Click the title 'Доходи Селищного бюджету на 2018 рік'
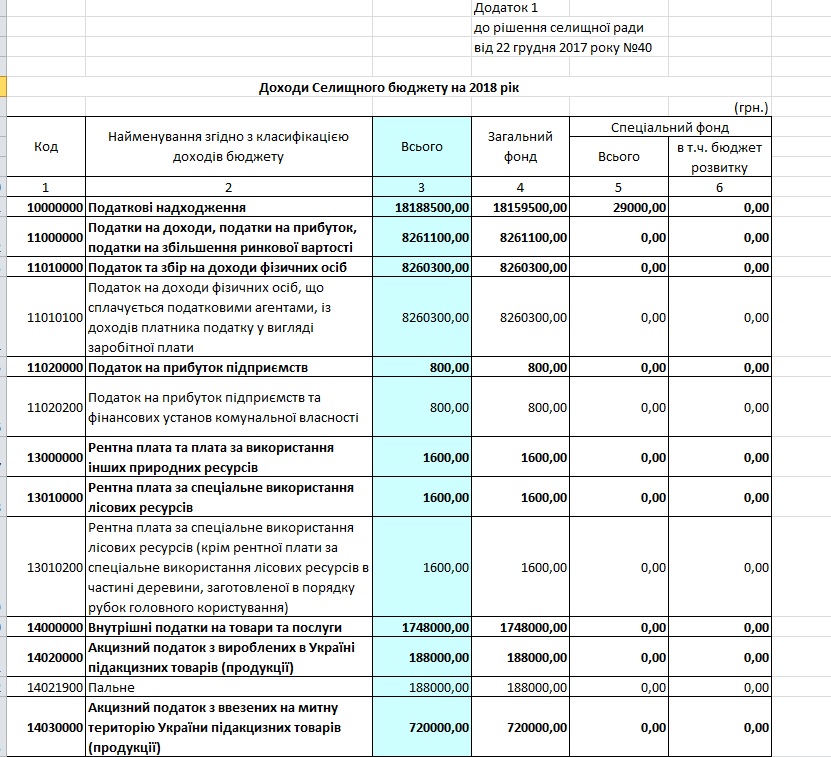831x757 pixels. tap(389, 87)
